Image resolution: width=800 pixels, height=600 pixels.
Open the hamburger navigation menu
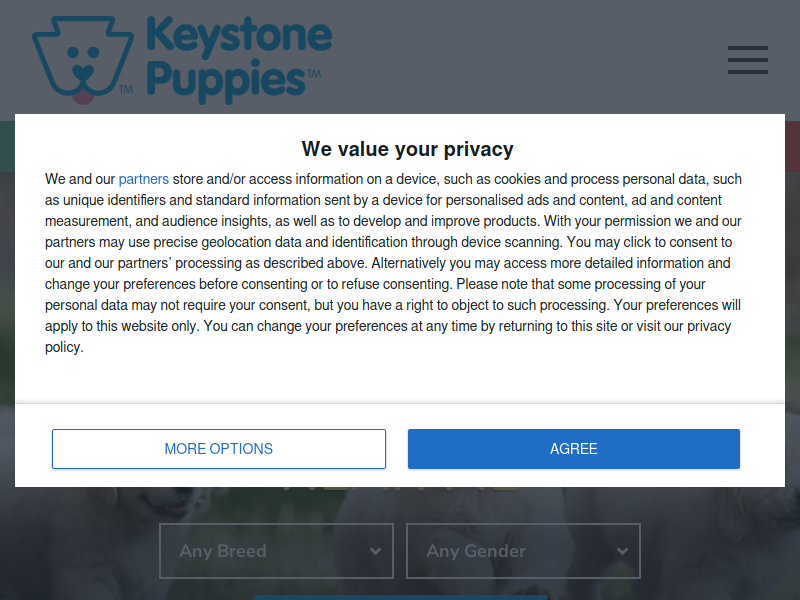747,60
